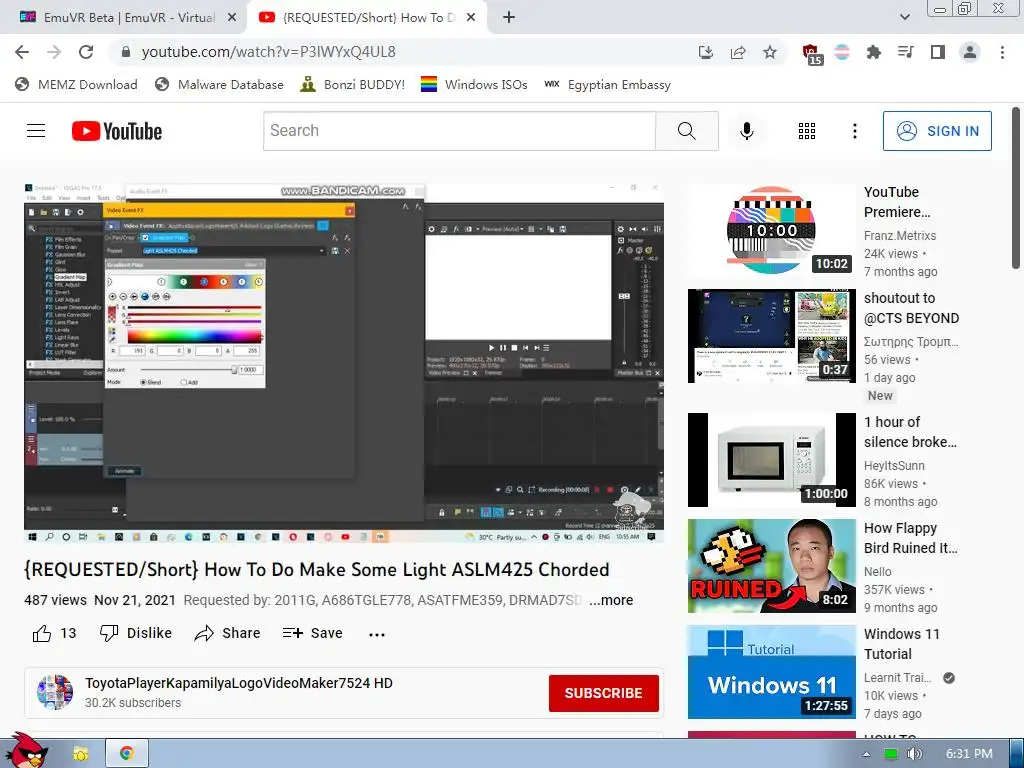Click the video's Dislike button
The height and width of the screenshot is (768, 1024).
coord(135,633)
